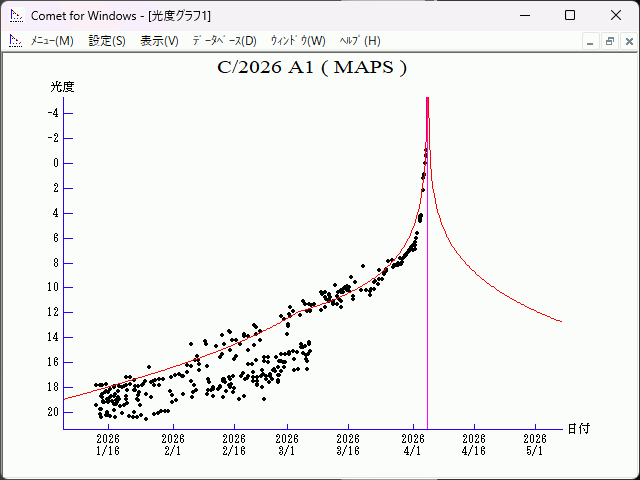Maximize the Comet for Windows window

click(569, 15)
